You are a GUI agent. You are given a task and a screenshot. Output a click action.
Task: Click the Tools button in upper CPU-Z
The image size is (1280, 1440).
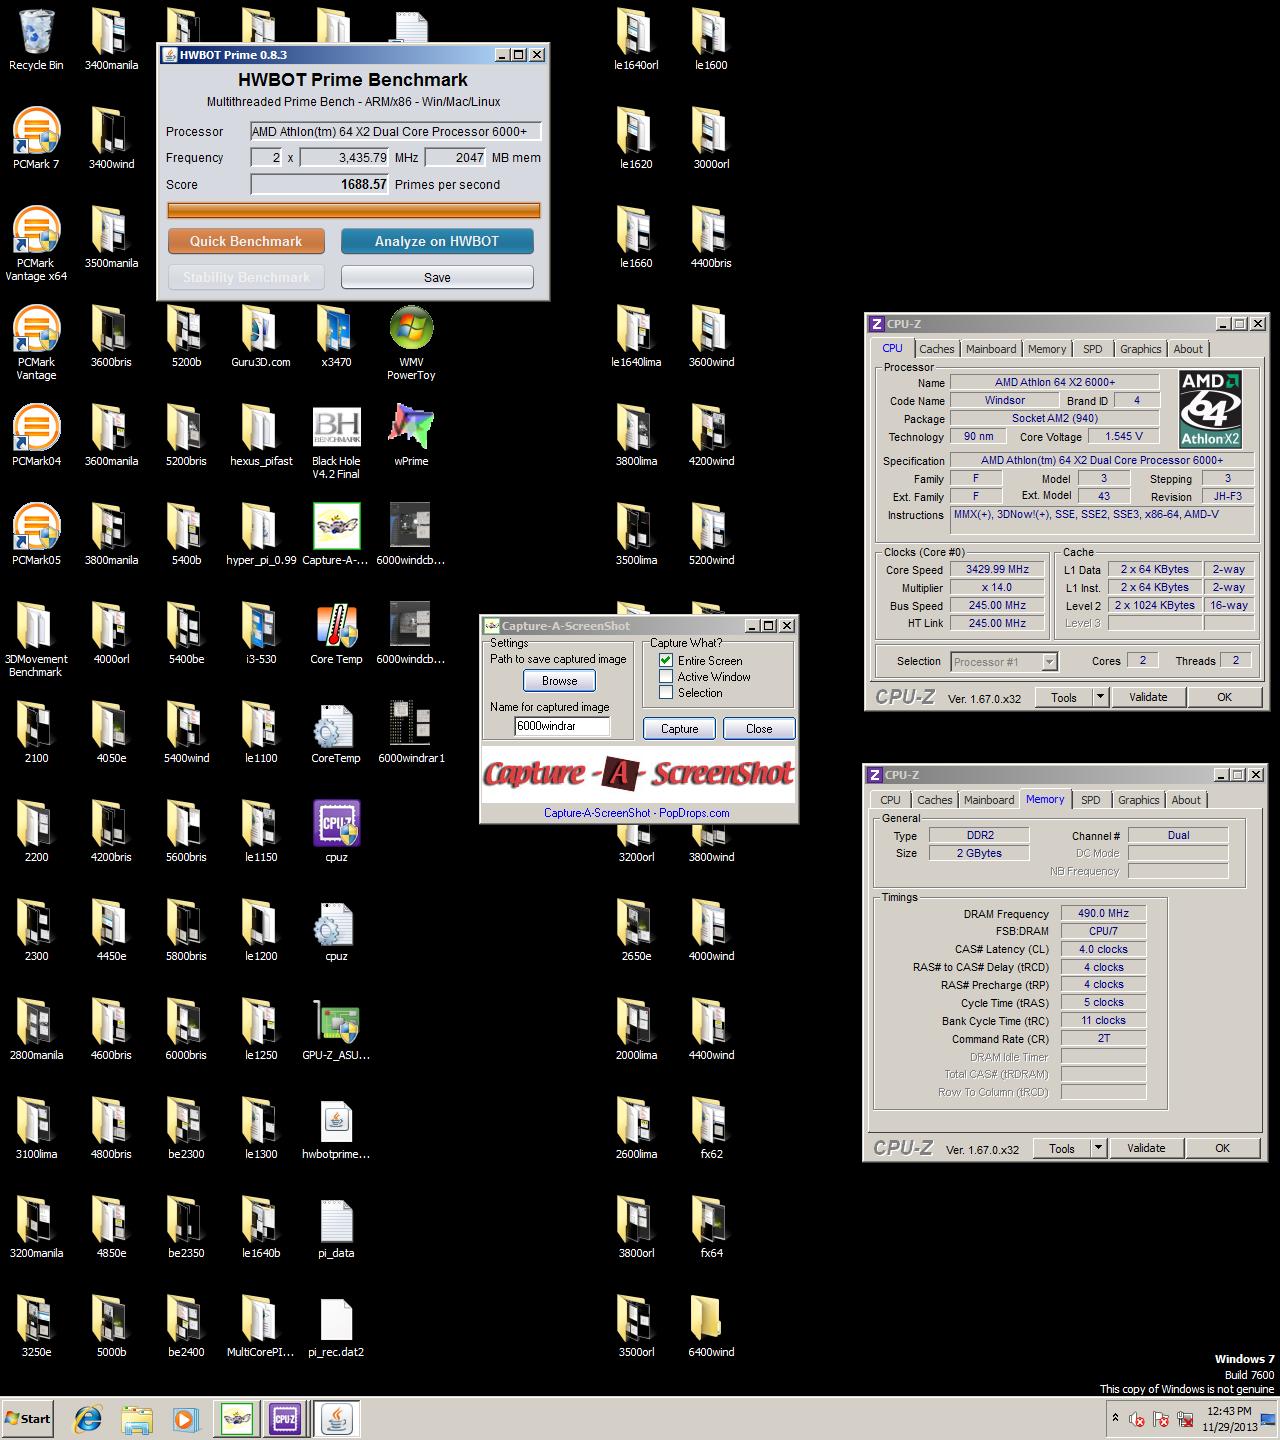1064,697
